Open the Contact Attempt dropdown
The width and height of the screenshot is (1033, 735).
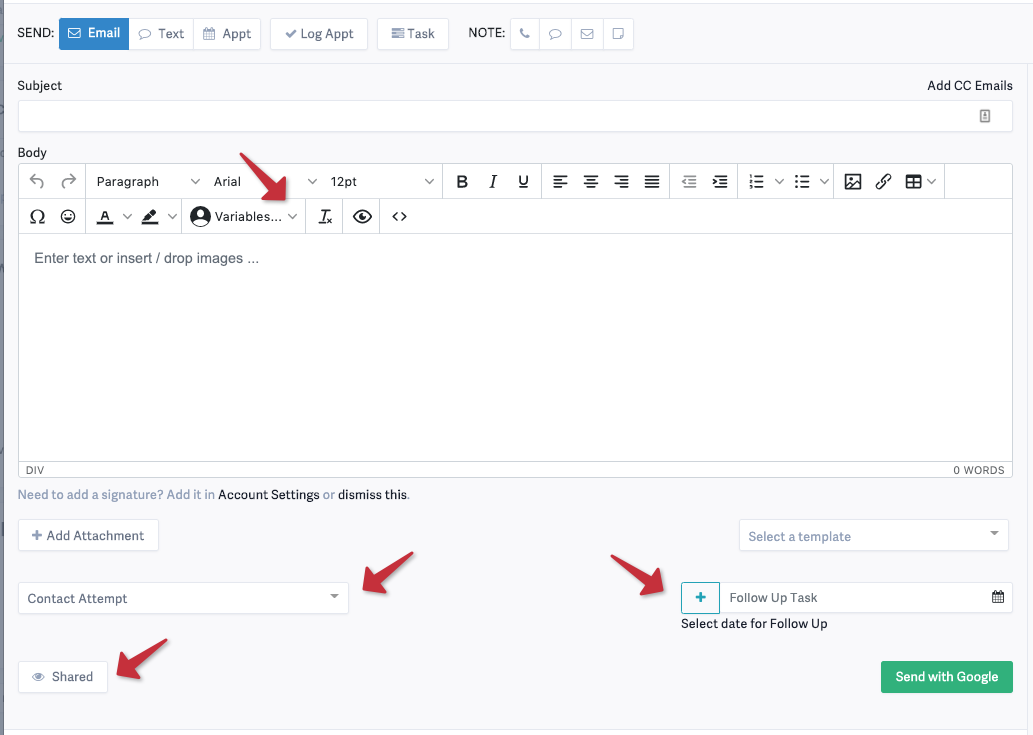(183, 598)
